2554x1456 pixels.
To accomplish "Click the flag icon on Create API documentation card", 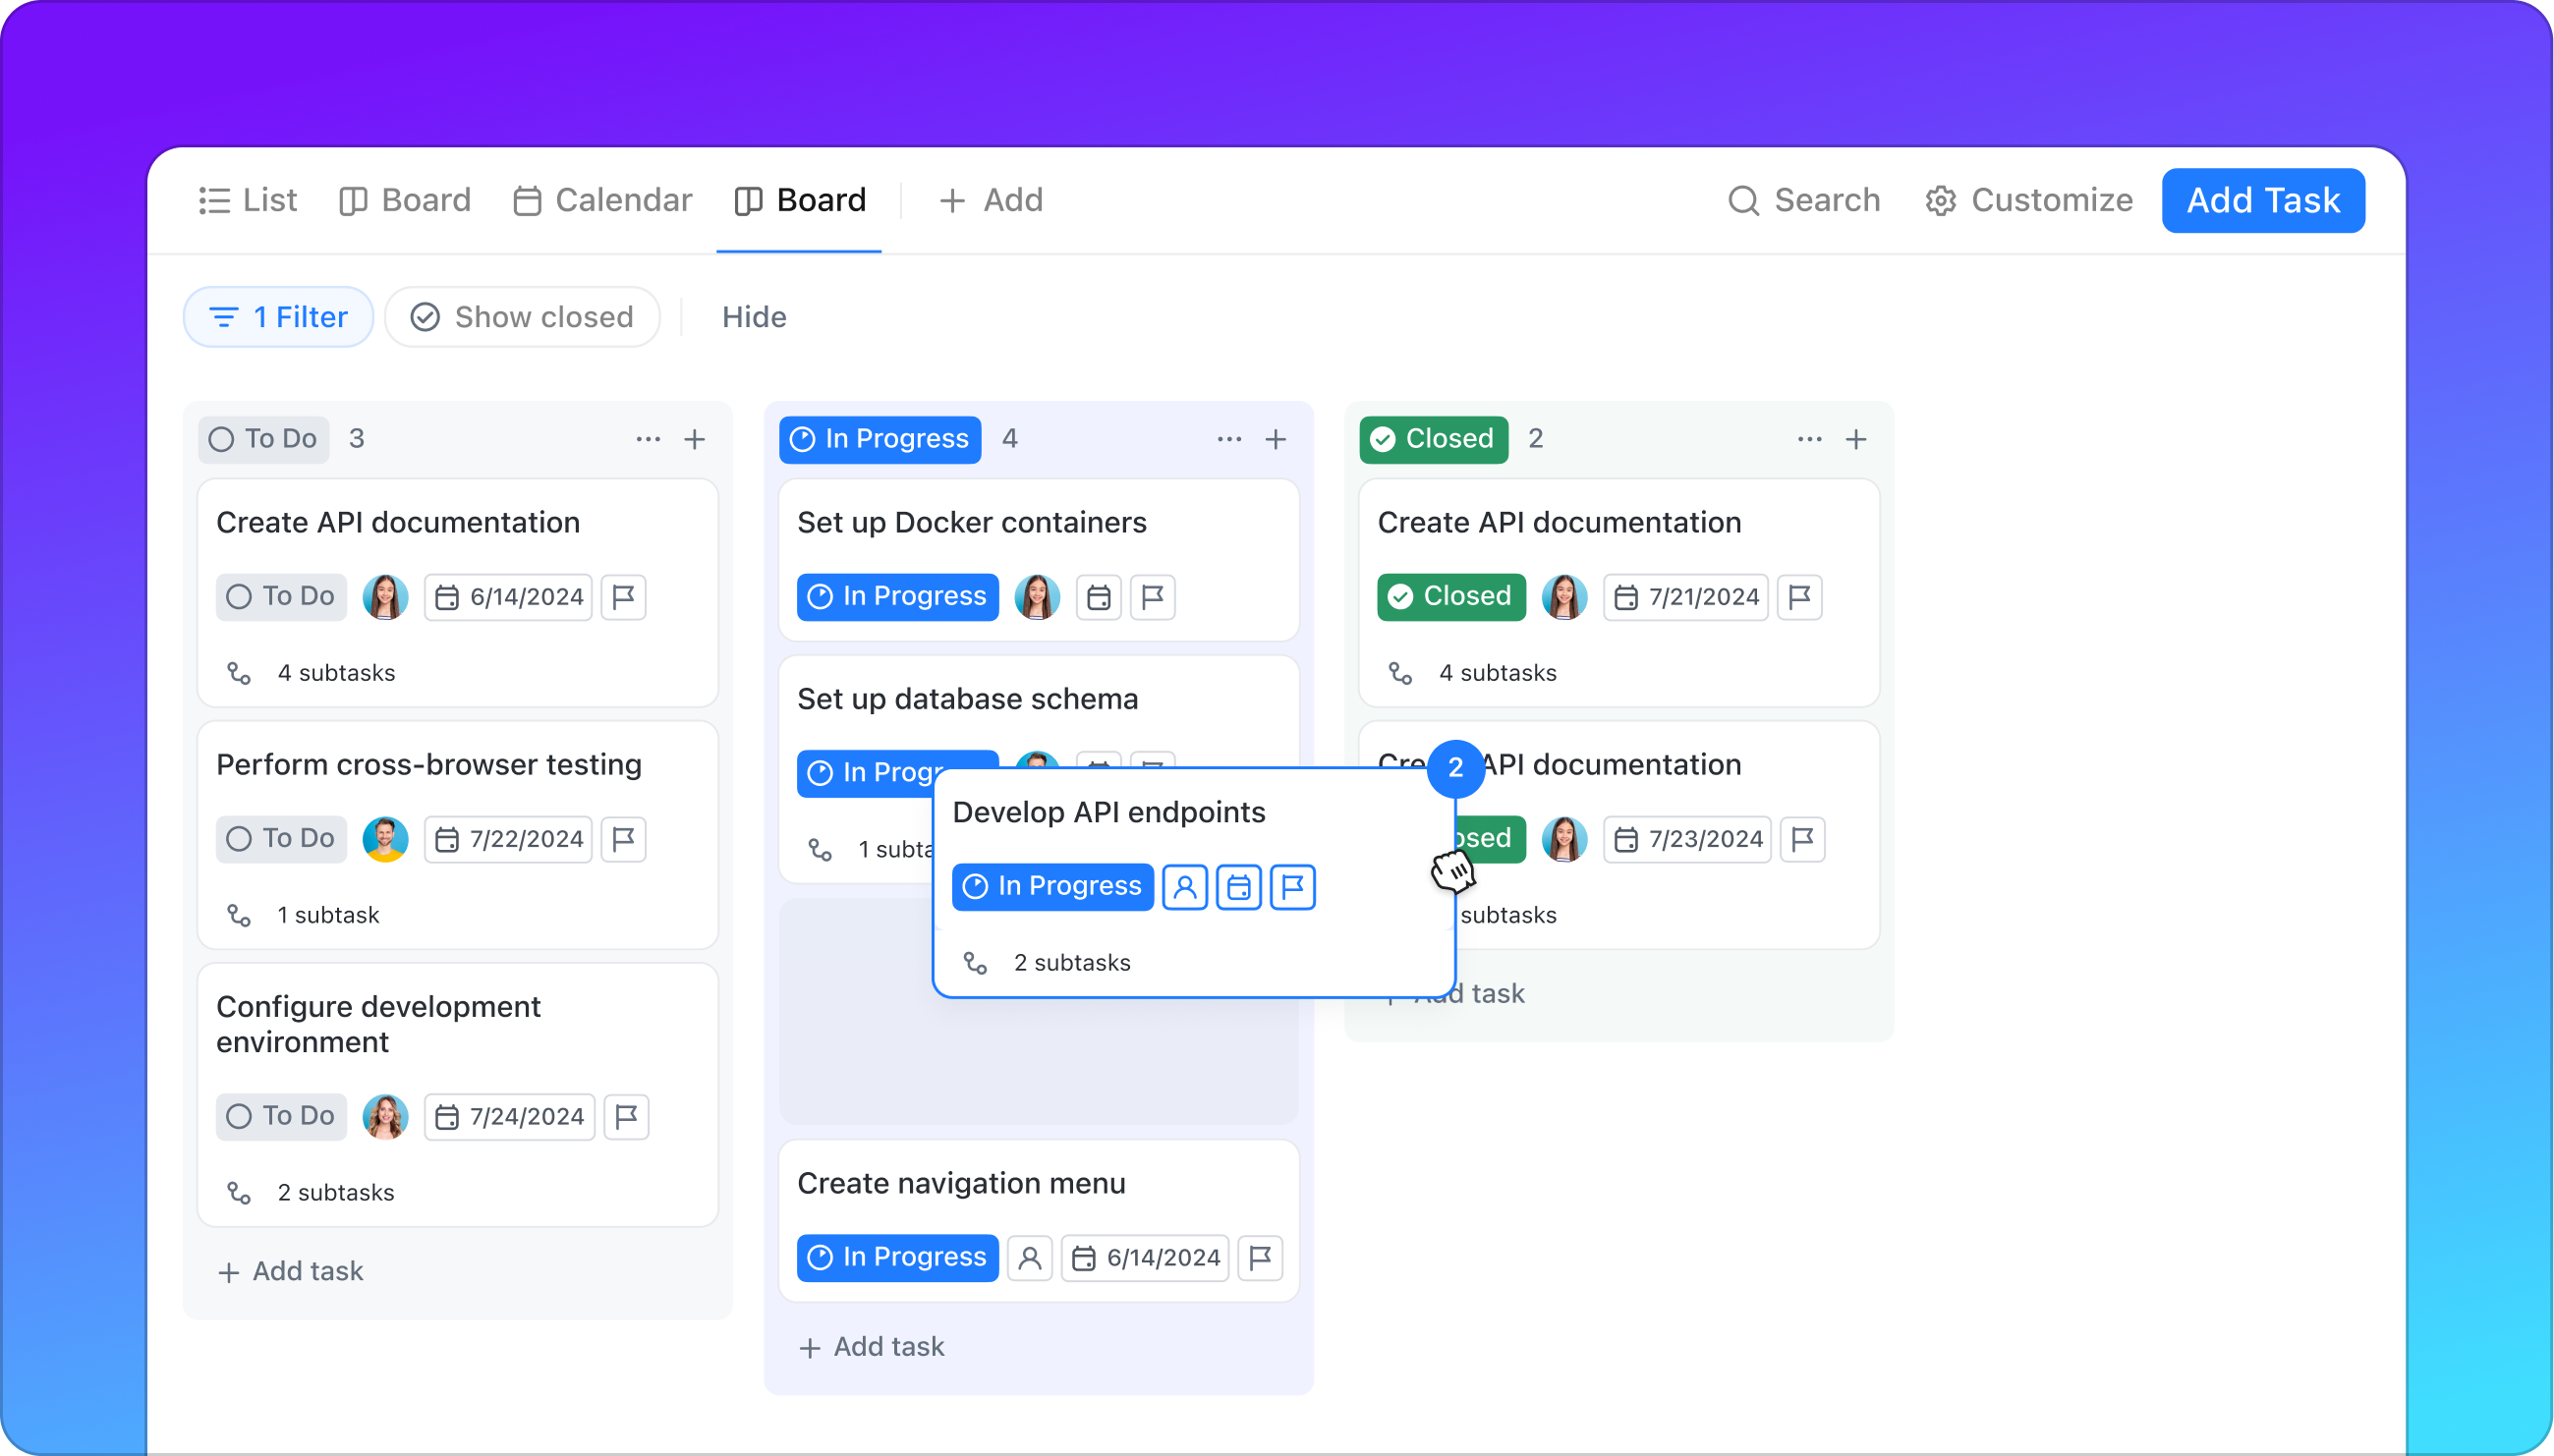I will [x=624, y=597].
